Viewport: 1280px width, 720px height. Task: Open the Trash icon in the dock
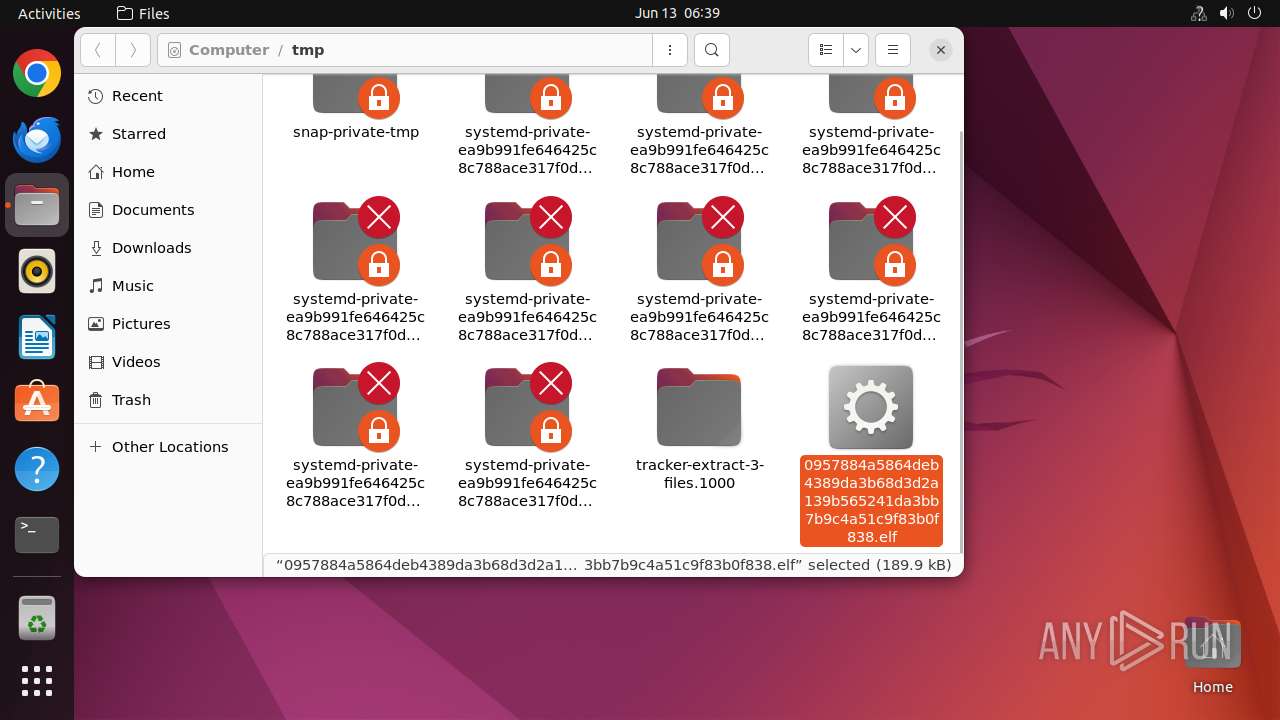[37, 618]
